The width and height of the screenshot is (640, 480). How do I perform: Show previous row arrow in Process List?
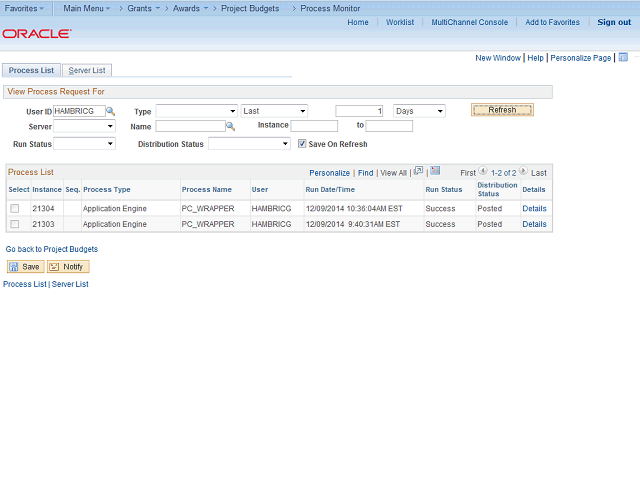pyautogui.click(x=484, y=172)
